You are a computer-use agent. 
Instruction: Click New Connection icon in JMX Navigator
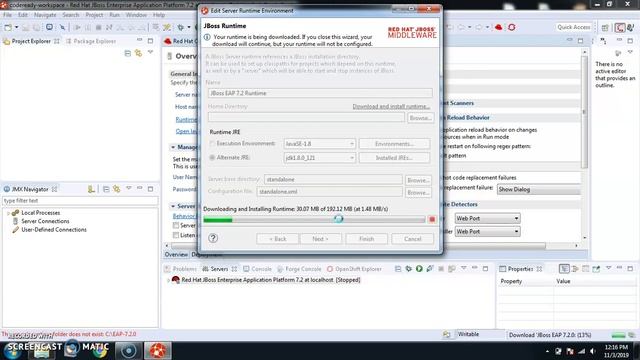[x=91, y=189]
